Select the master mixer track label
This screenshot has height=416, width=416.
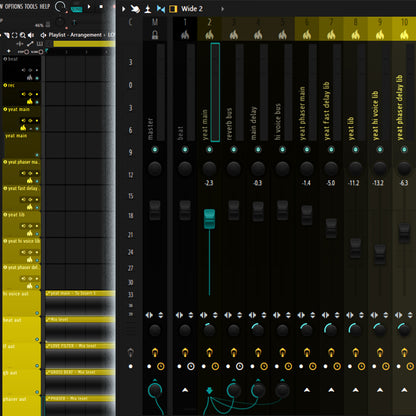coord(150,128)
